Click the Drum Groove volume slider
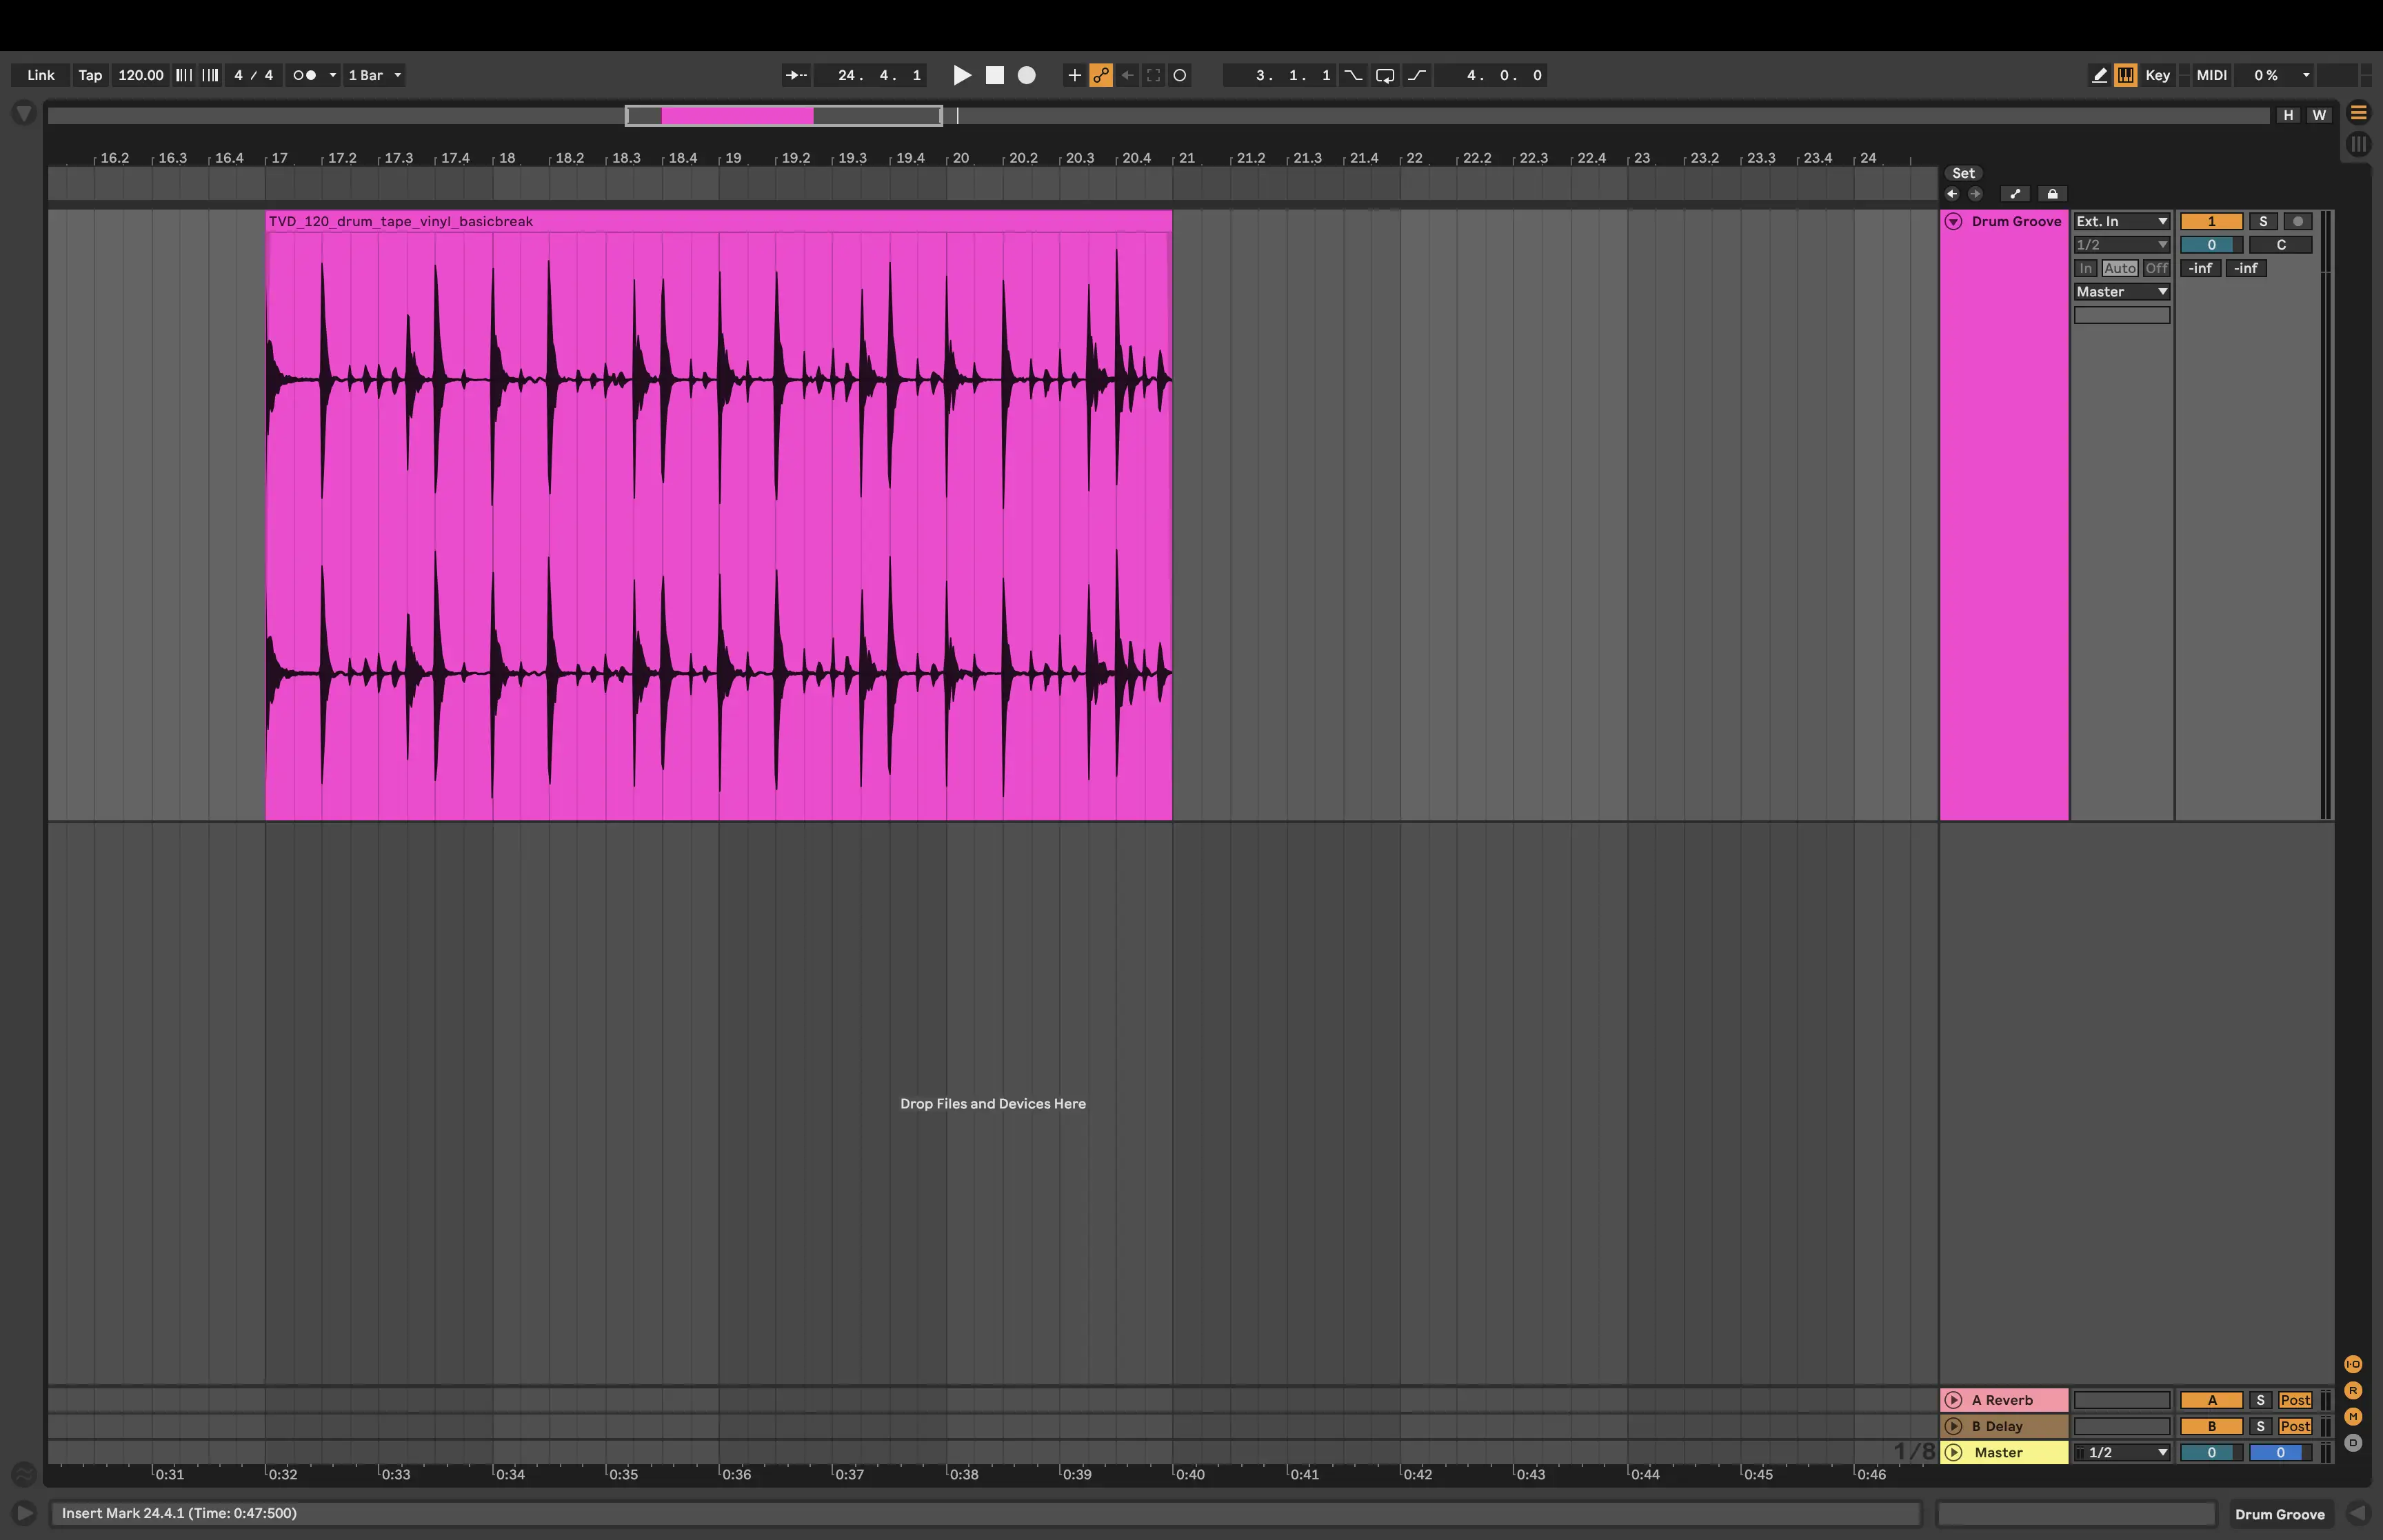The height and width of the screenshot is (1540, 2383). point(2211,245)
